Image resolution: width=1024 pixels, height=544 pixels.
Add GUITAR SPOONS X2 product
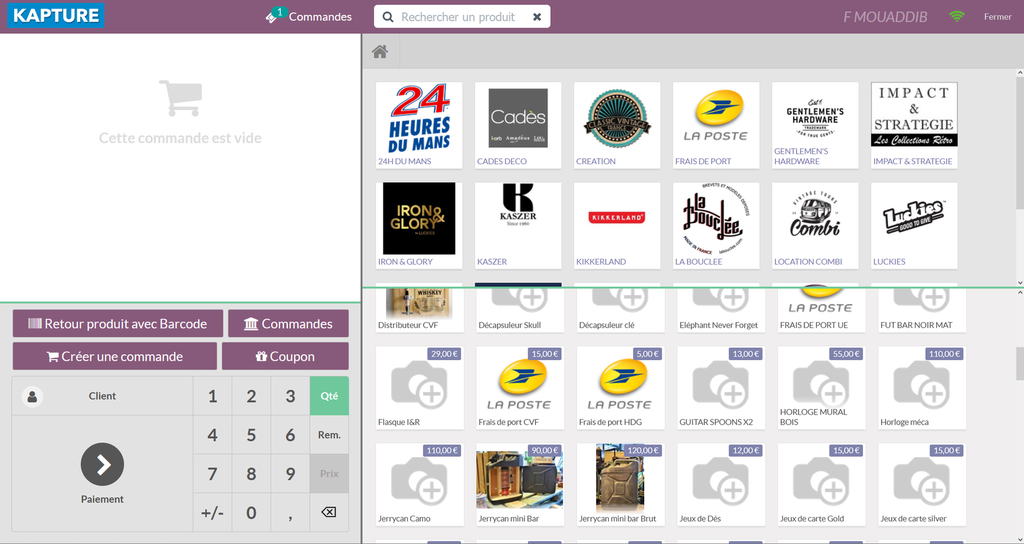click(x=721, y=387)
